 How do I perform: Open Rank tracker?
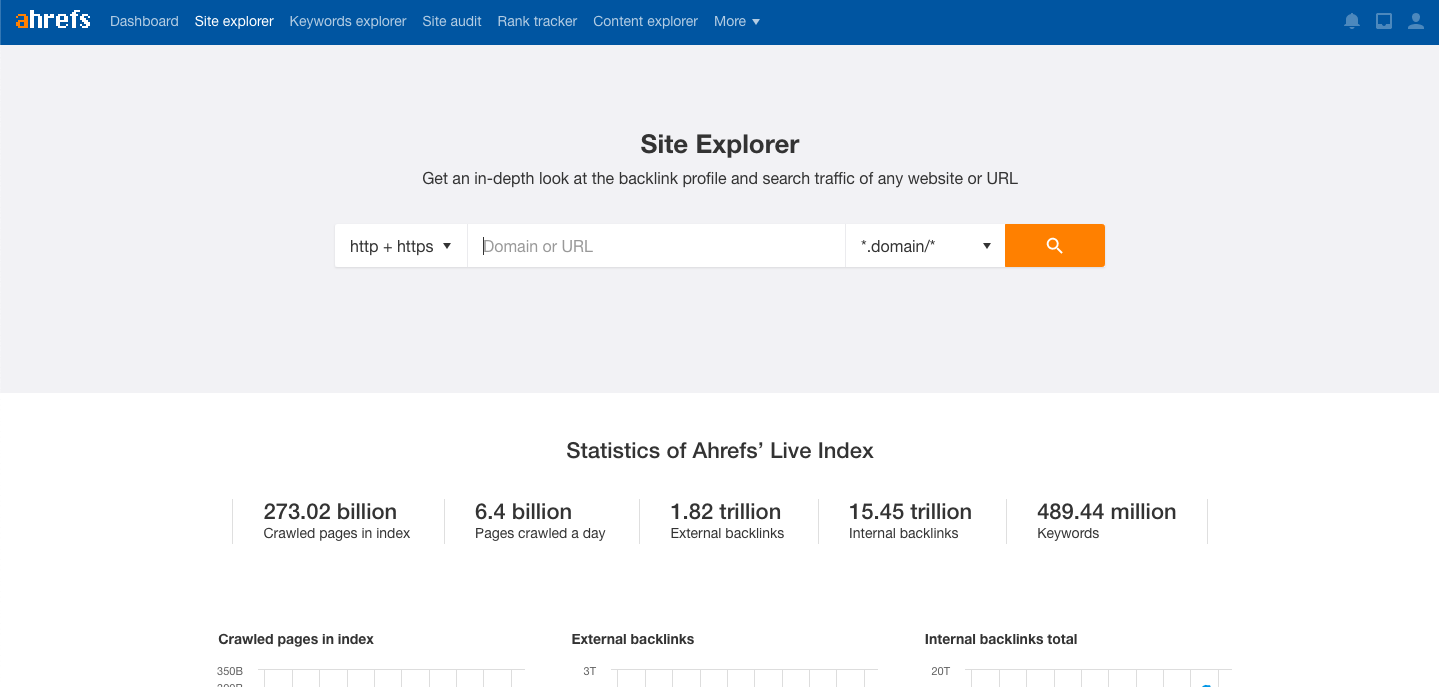tap(537, 21)
